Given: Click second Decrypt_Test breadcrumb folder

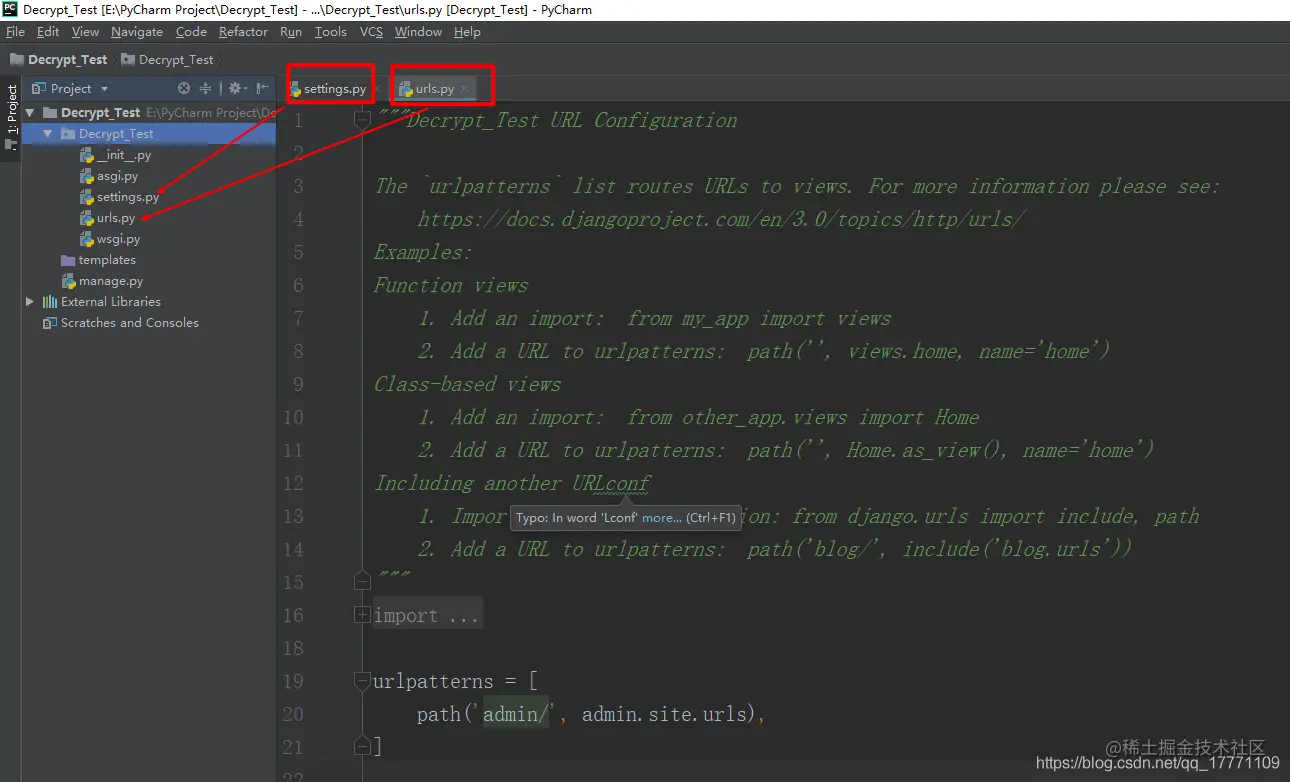Looking at the screenshot, I should [166, 60].
